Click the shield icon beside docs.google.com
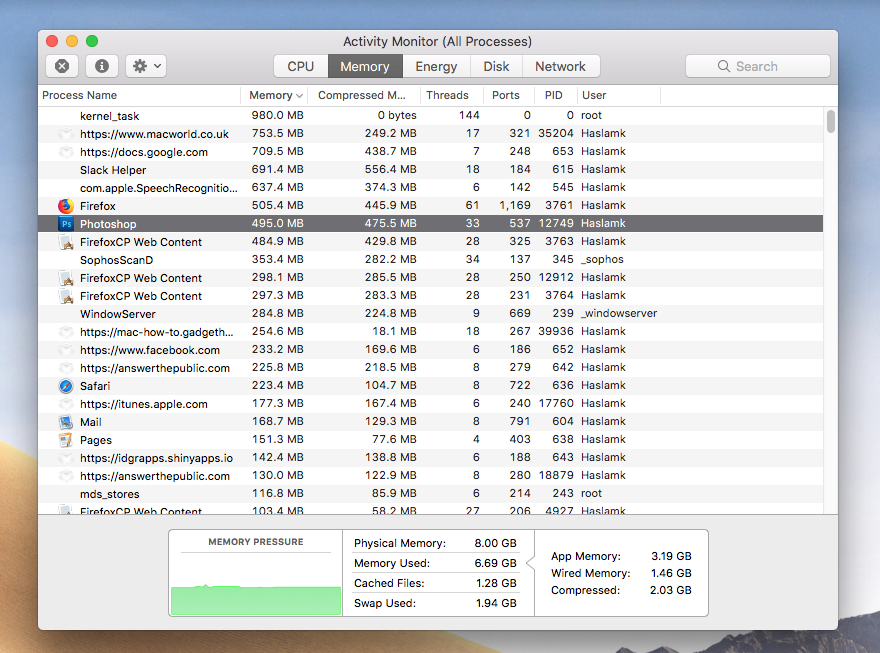This screenshot has height=653, width=880. click(x=66, y=152)
